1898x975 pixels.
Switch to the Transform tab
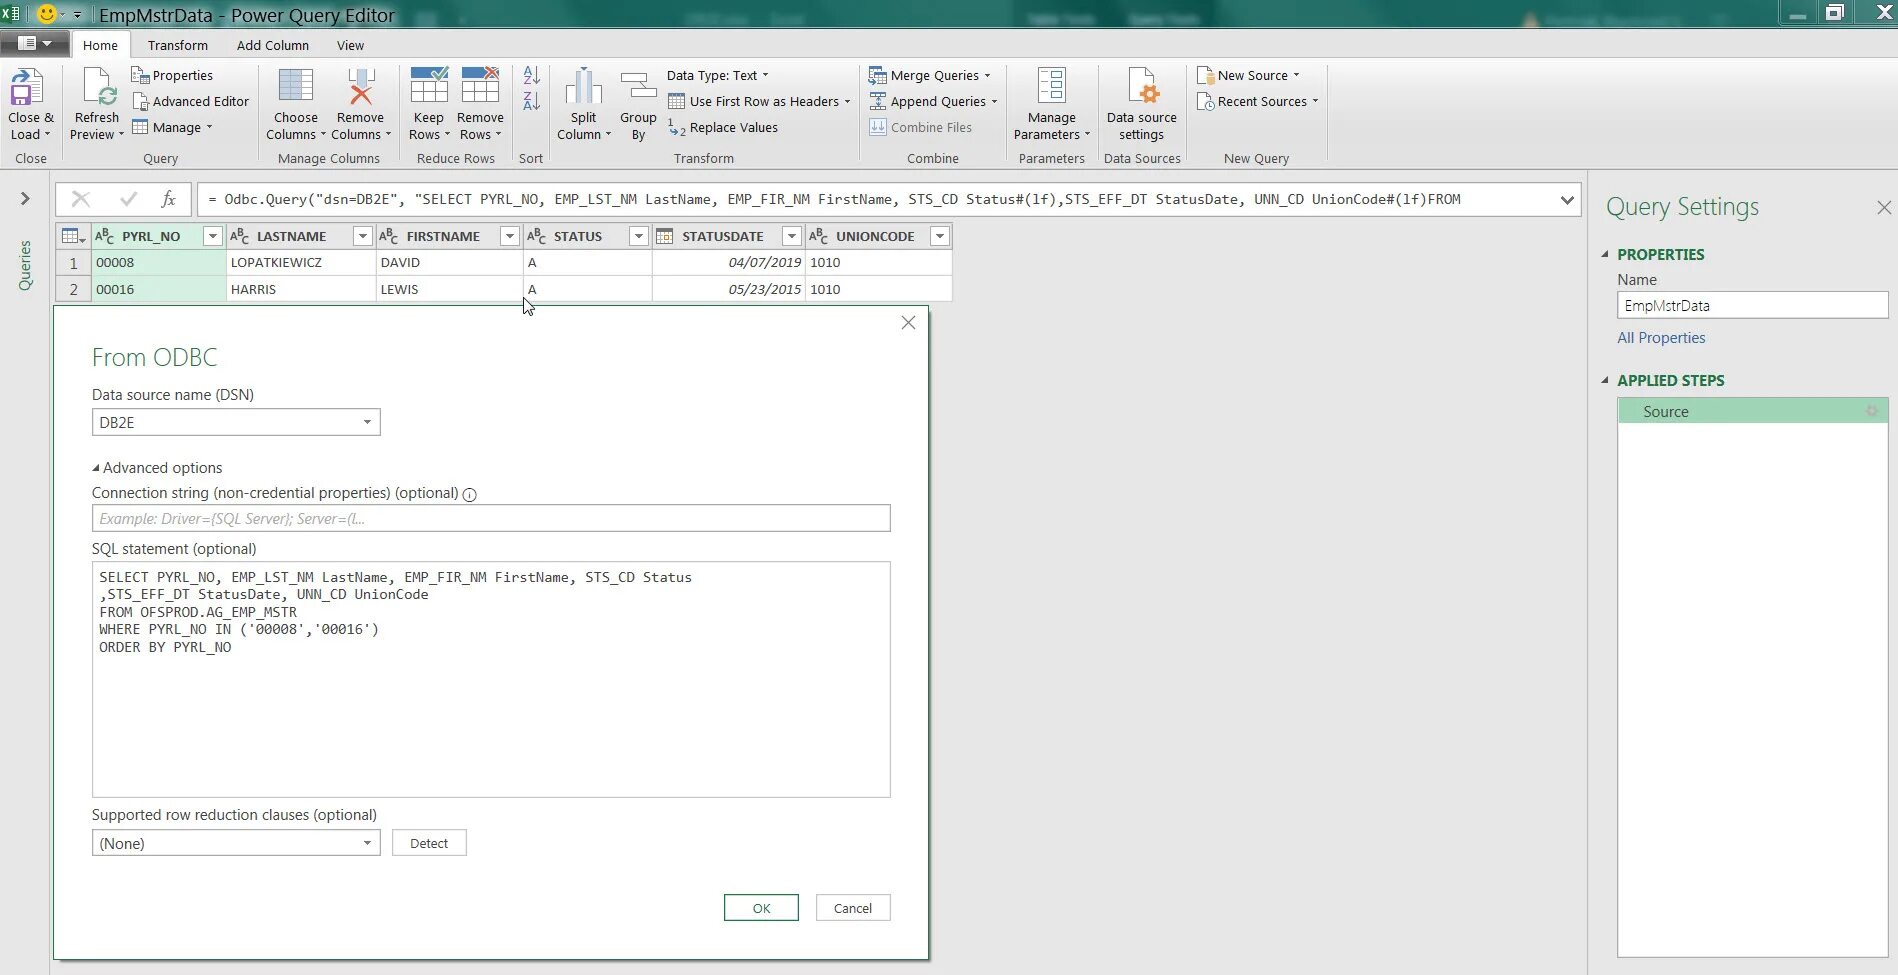click(x=178, y=45)
